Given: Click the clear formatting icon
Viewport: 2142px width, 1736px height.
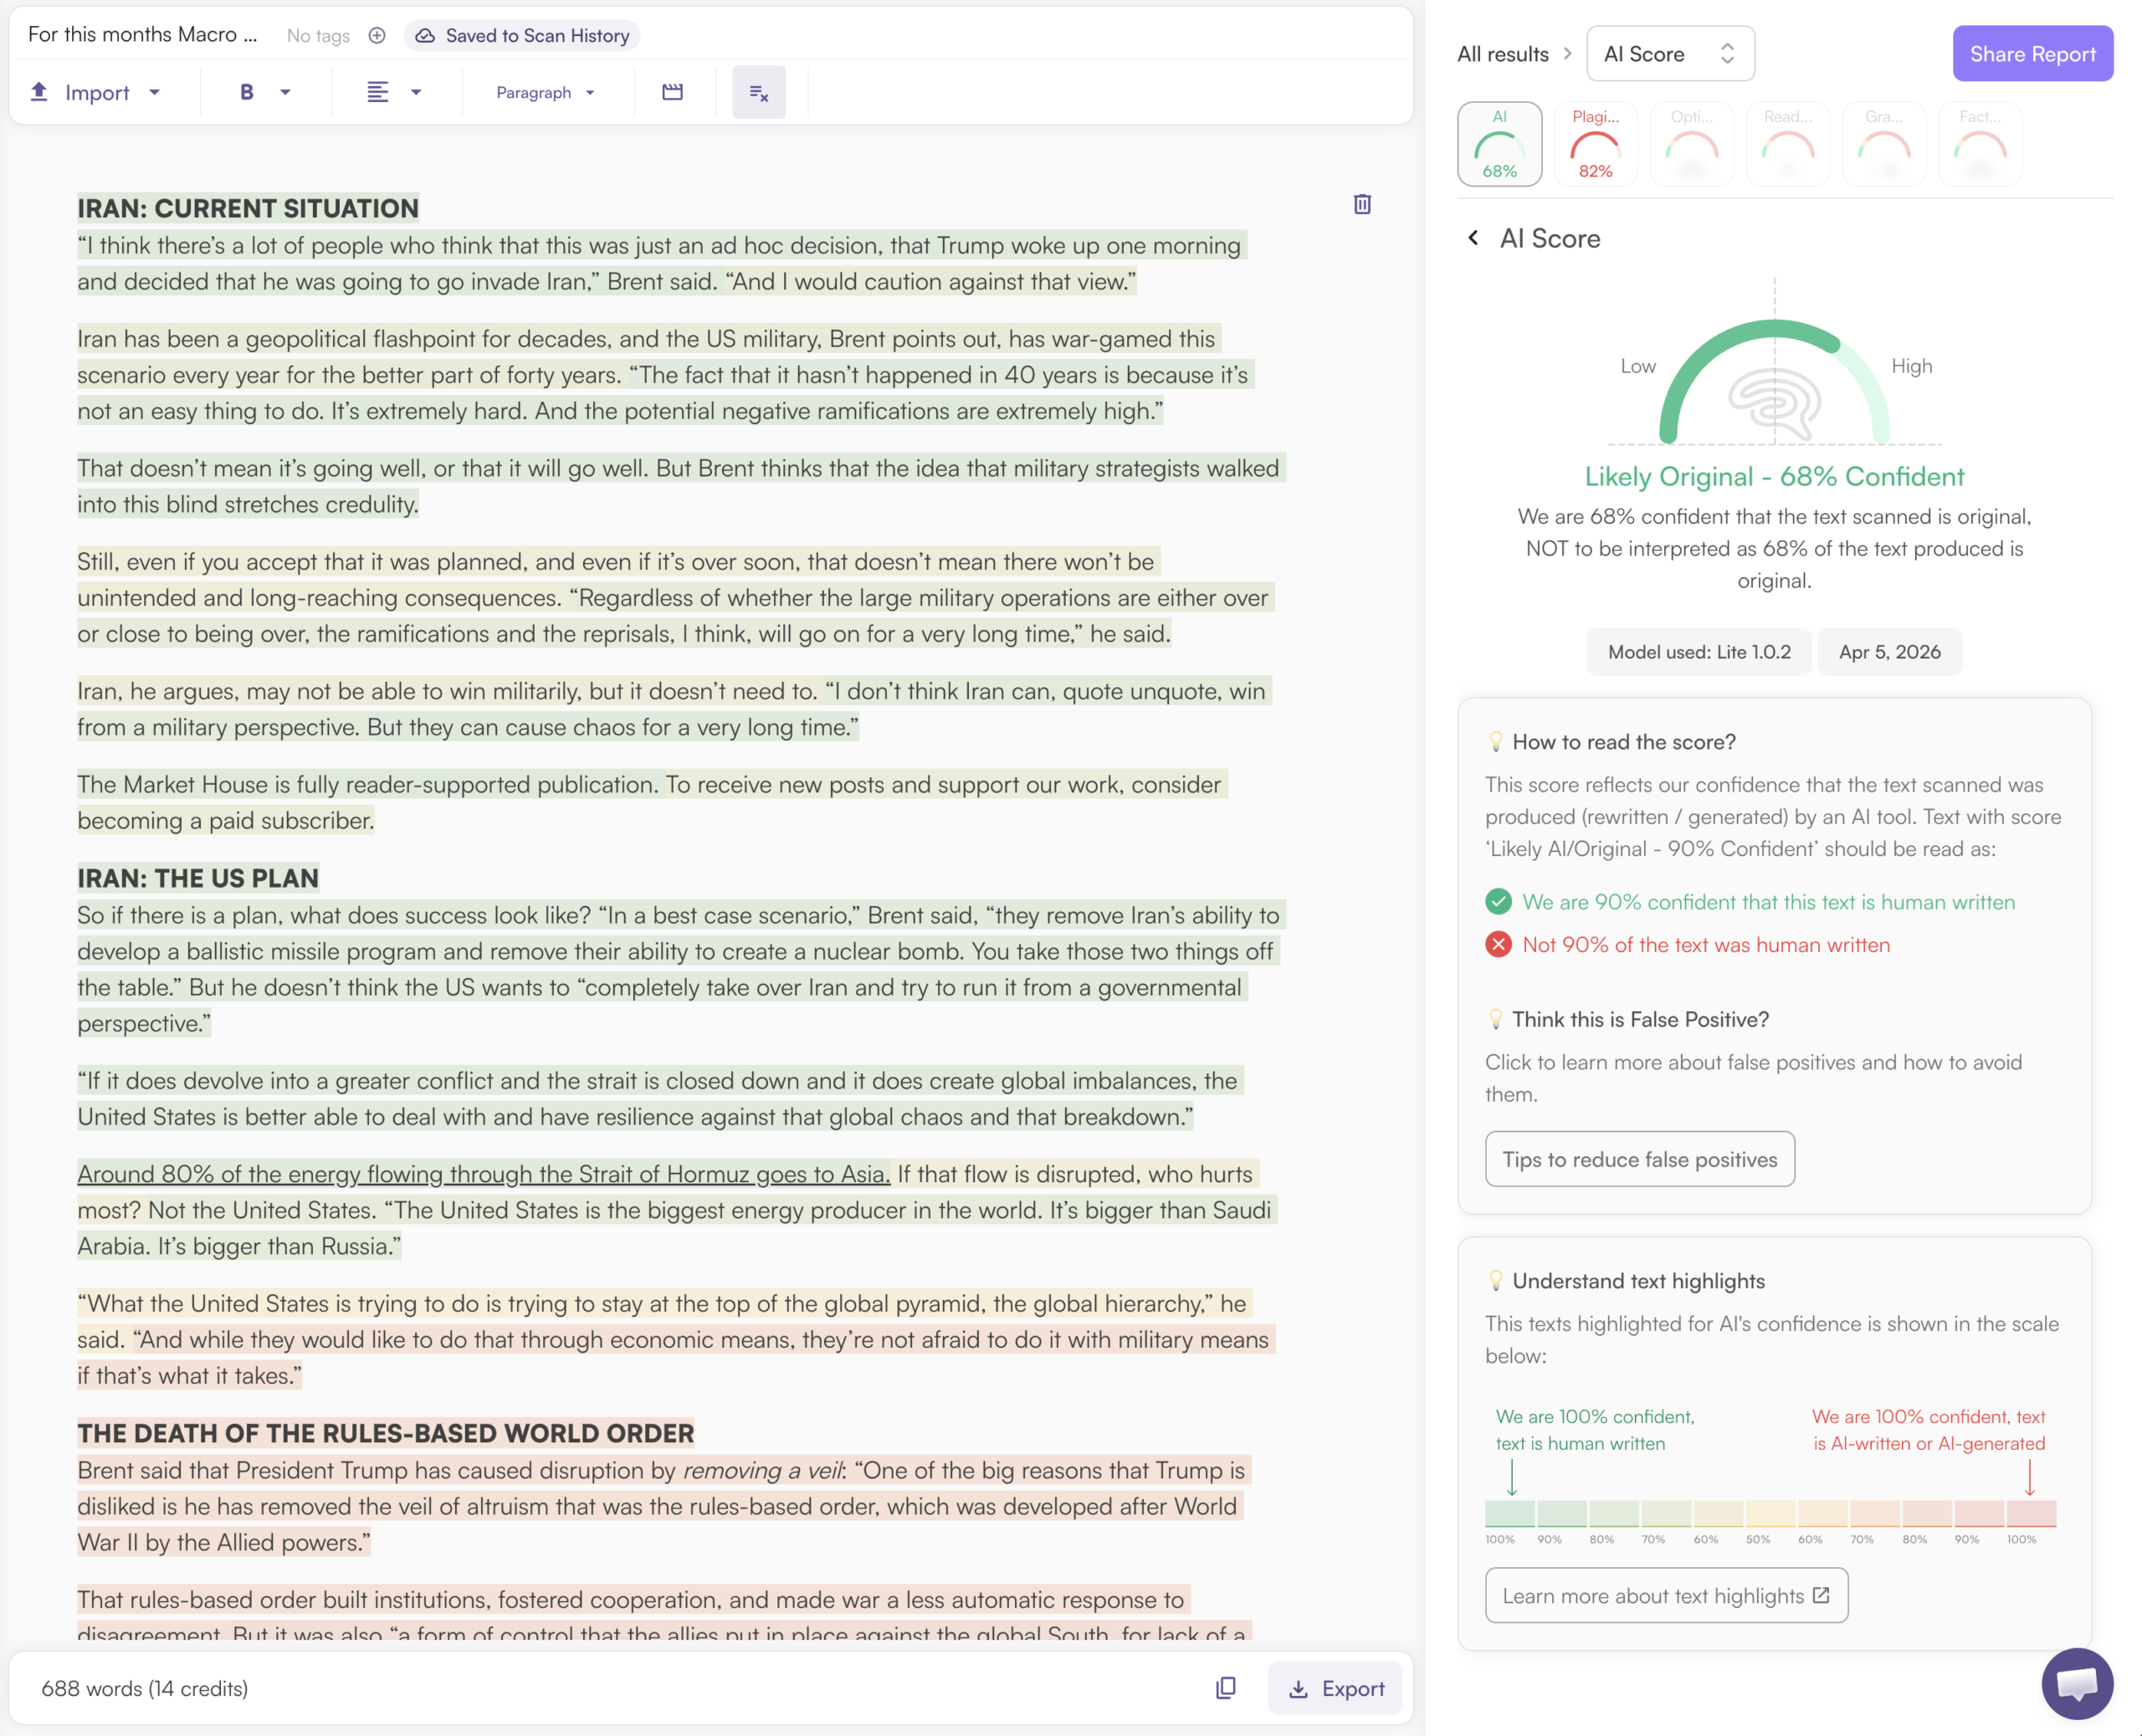Looking at the screenshot, I should point(758,92).
